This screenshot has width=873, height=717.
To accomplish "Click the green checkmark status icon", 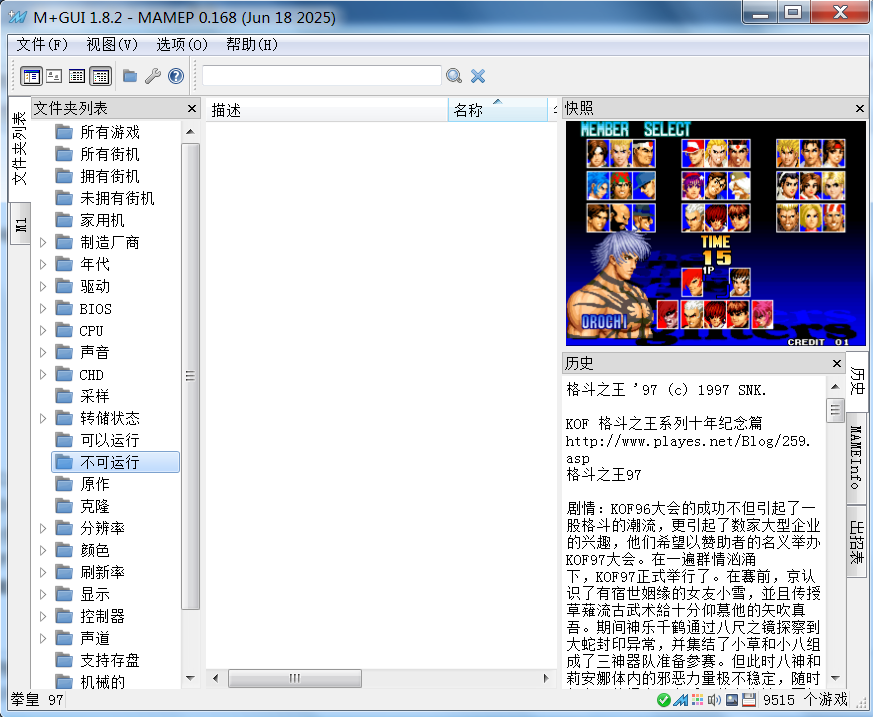I will click(664, 700).
